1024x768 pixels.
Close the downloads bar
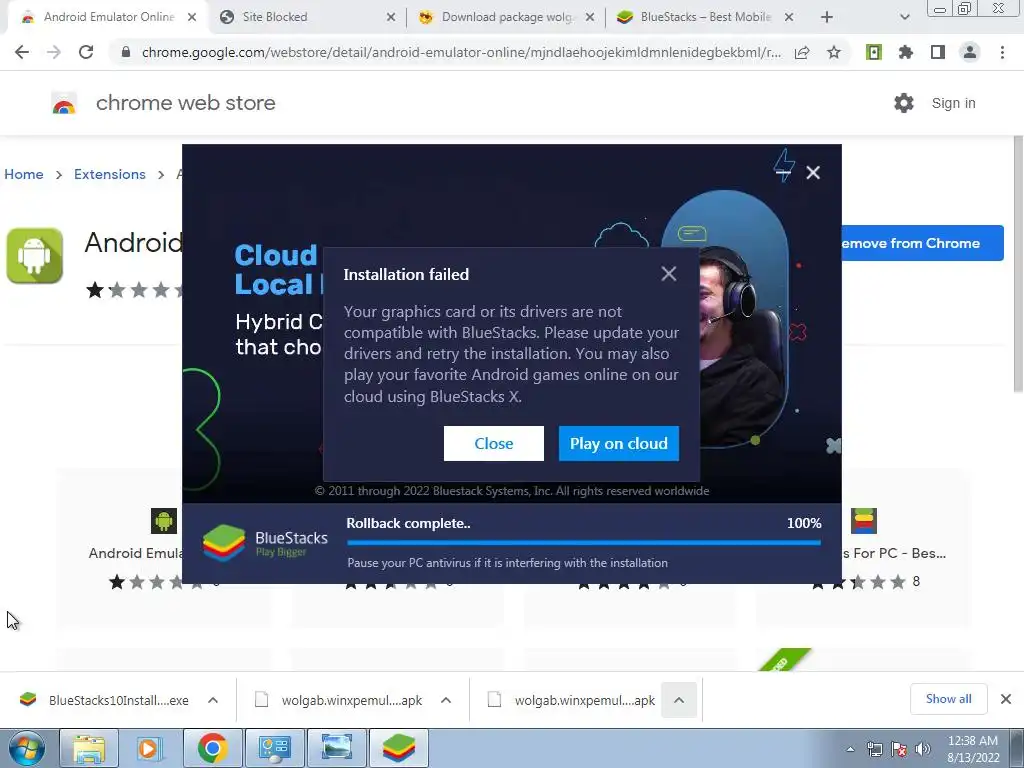1006,699
